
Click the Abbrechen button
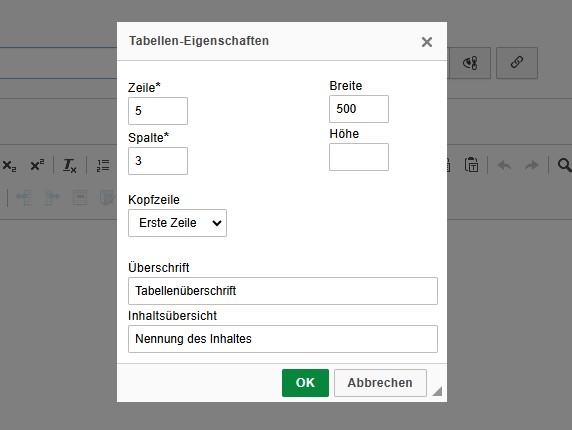(380, 383)
